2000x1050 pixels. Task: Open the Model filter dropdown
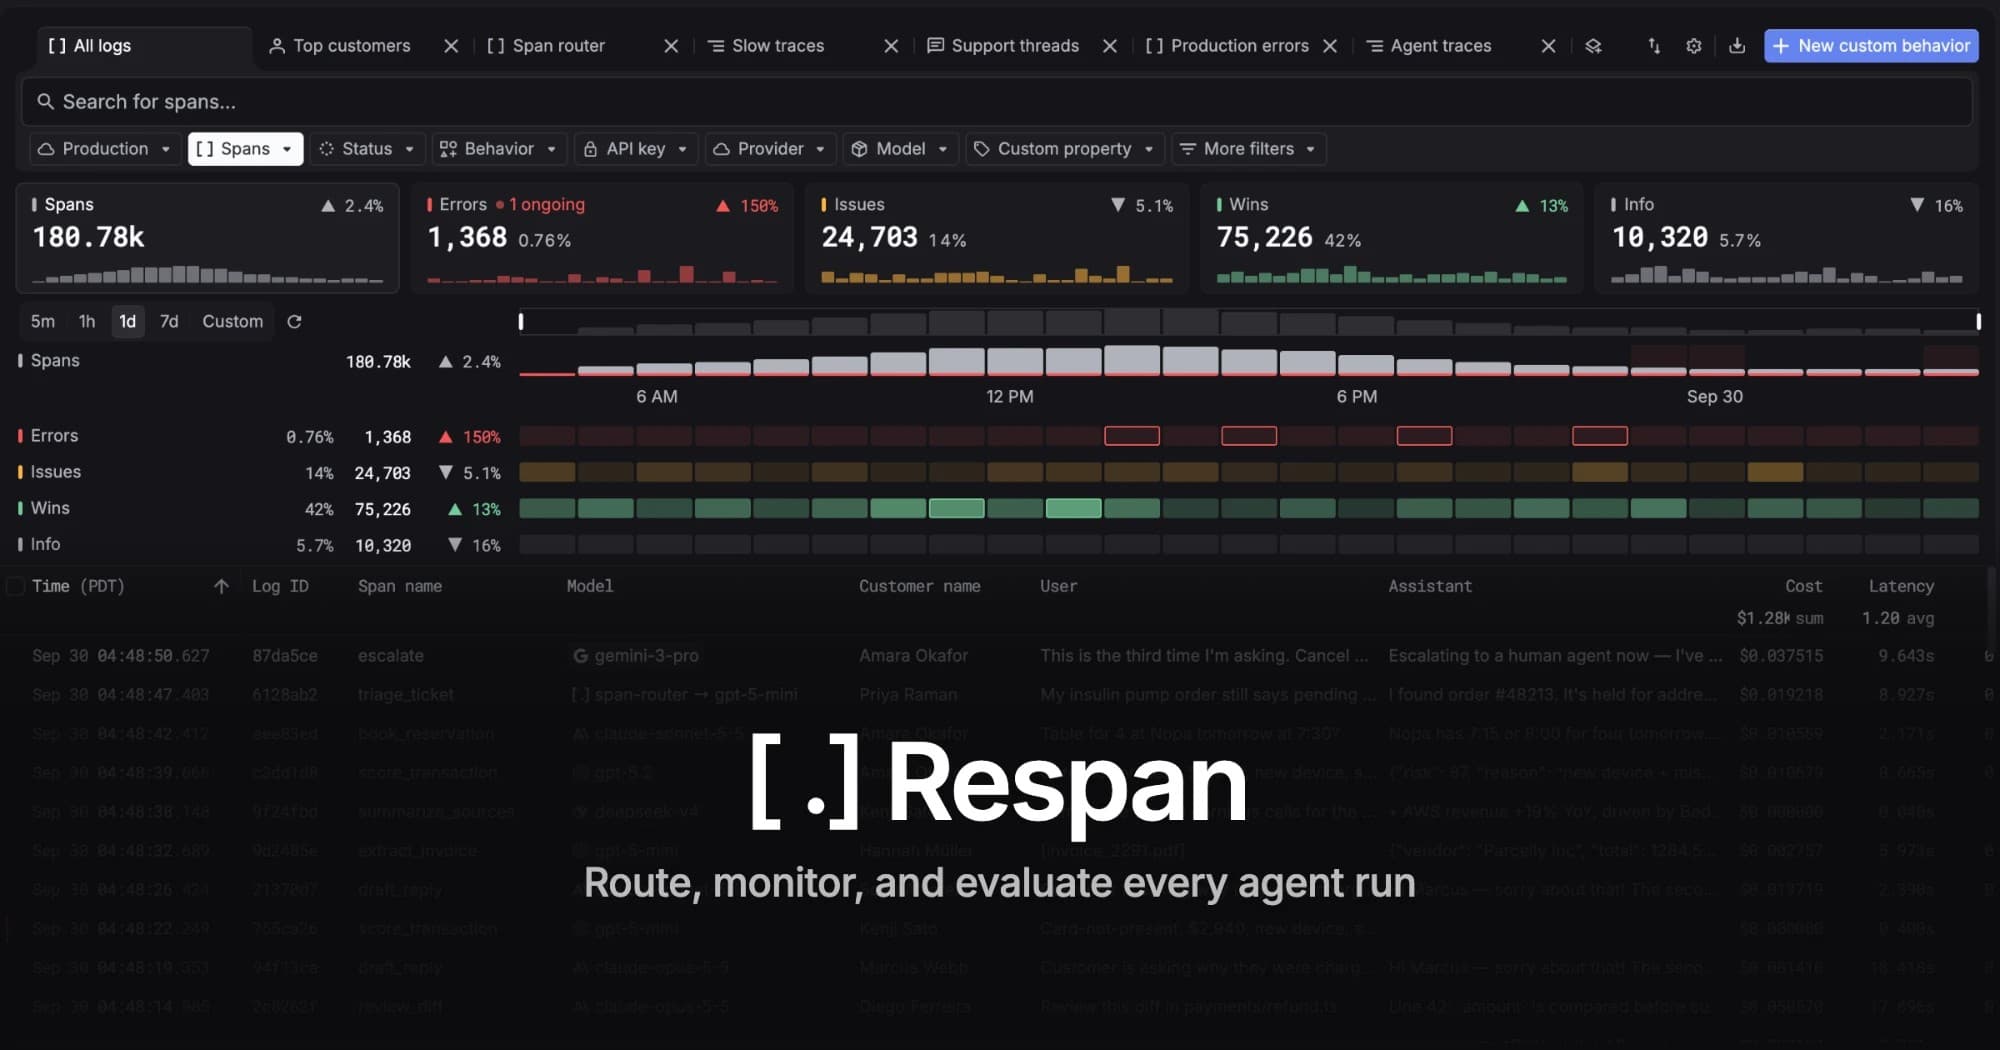[900, 149]
